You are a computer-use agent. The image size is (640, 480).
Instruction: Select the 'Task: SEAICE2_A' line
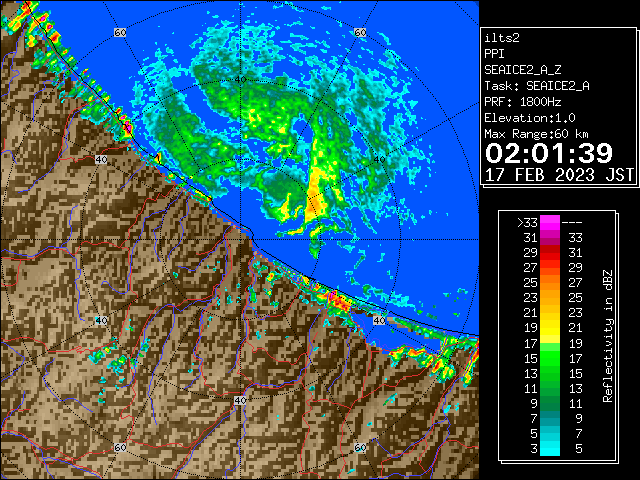tap(537, 86)
